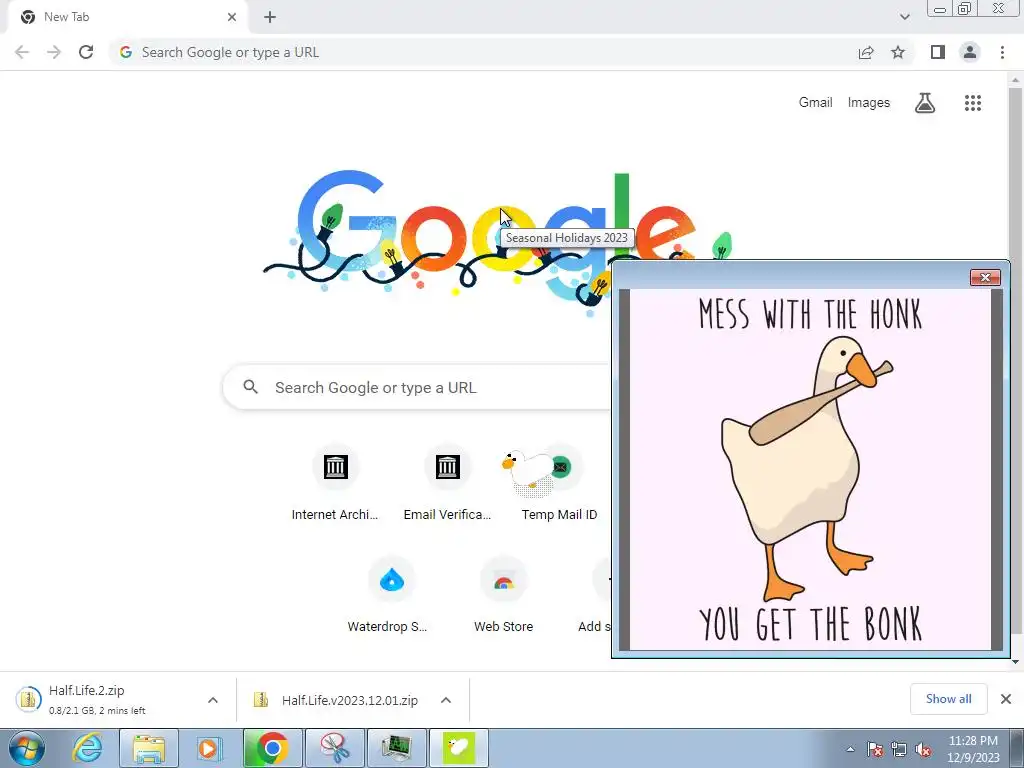Close the goose meme popup window
Viewport: 1024px width, 768px height.
(985, 278)
